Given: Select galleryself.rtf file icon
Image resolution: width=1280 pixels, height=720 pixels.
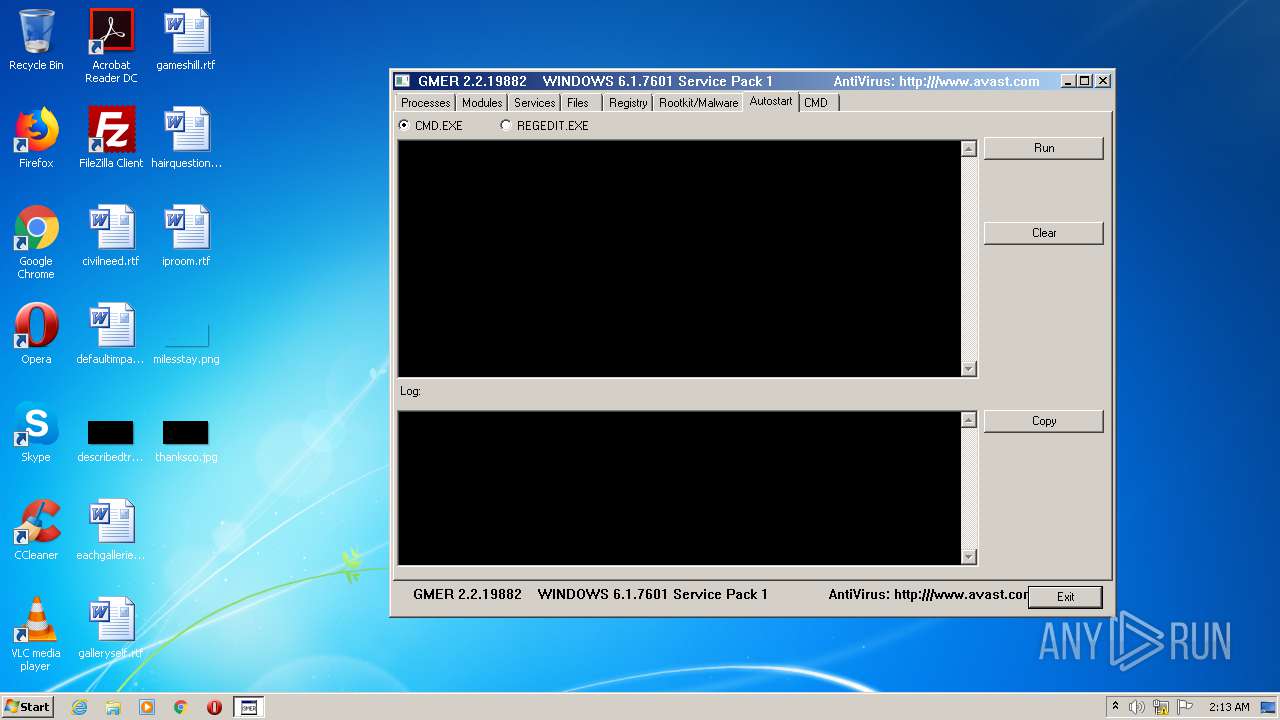Looking at the screenshot, I should [111, 628].
